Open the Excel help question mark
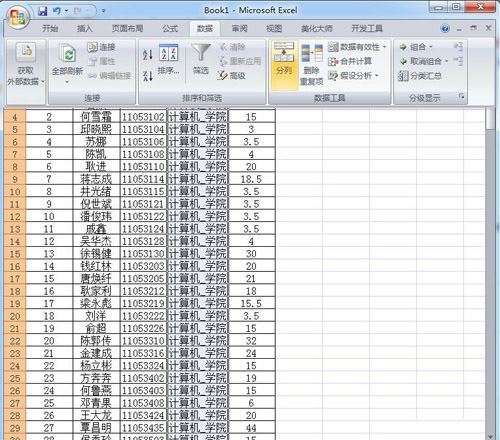The image size is (500, 440). pos(445,28)
